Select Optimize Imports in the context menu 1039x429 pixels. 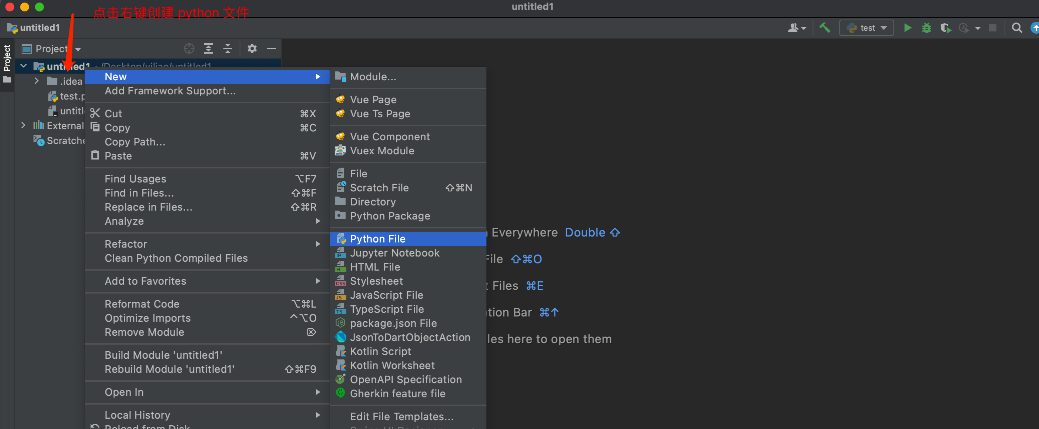click(x=208, y=318)
